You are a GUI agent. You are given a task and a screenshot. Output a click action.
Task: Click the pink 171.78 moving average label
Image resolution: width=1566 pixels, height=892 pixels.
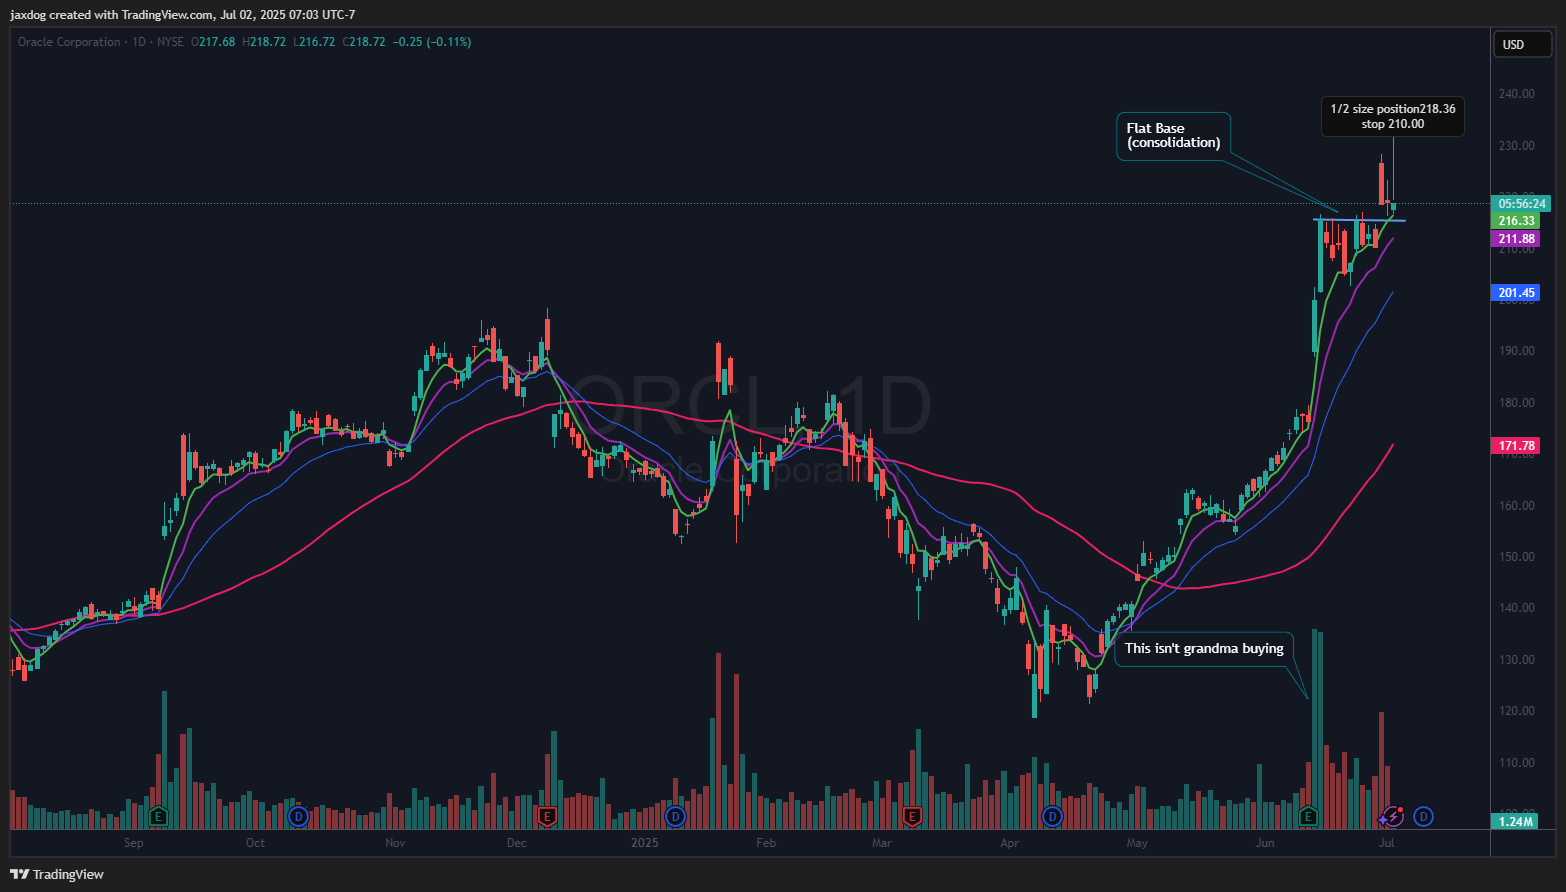coord(1517,446)
